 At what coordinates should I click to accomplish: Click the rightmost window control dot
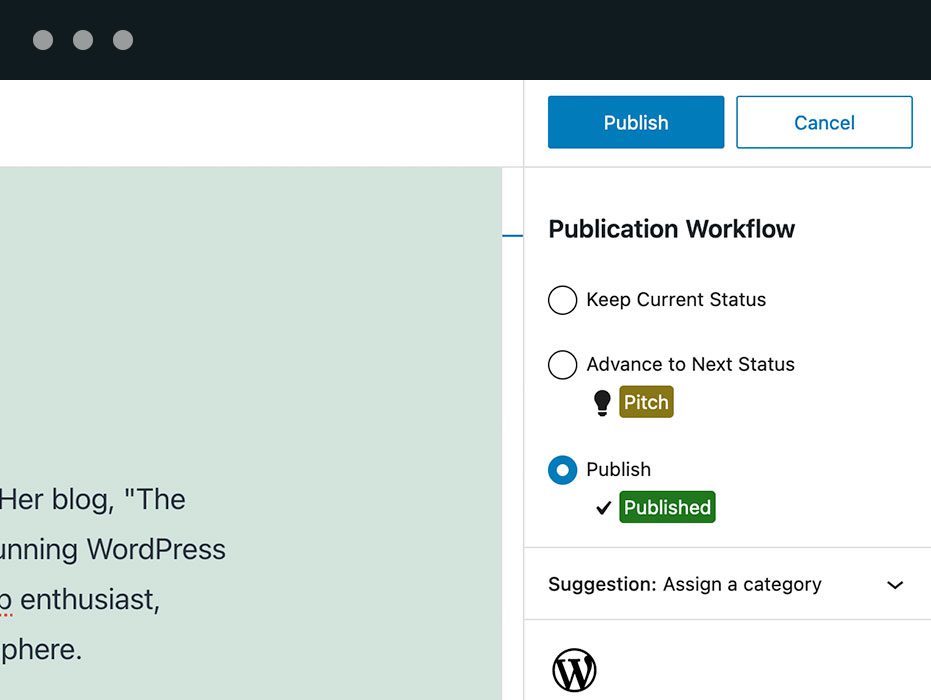click(x=122, y=40)
